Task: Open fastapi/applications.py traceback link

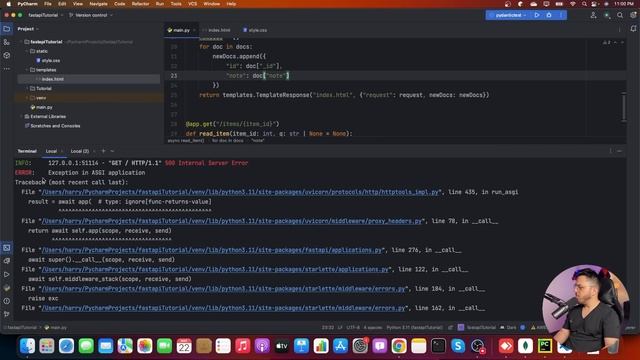Action: (x=212, y=250)
